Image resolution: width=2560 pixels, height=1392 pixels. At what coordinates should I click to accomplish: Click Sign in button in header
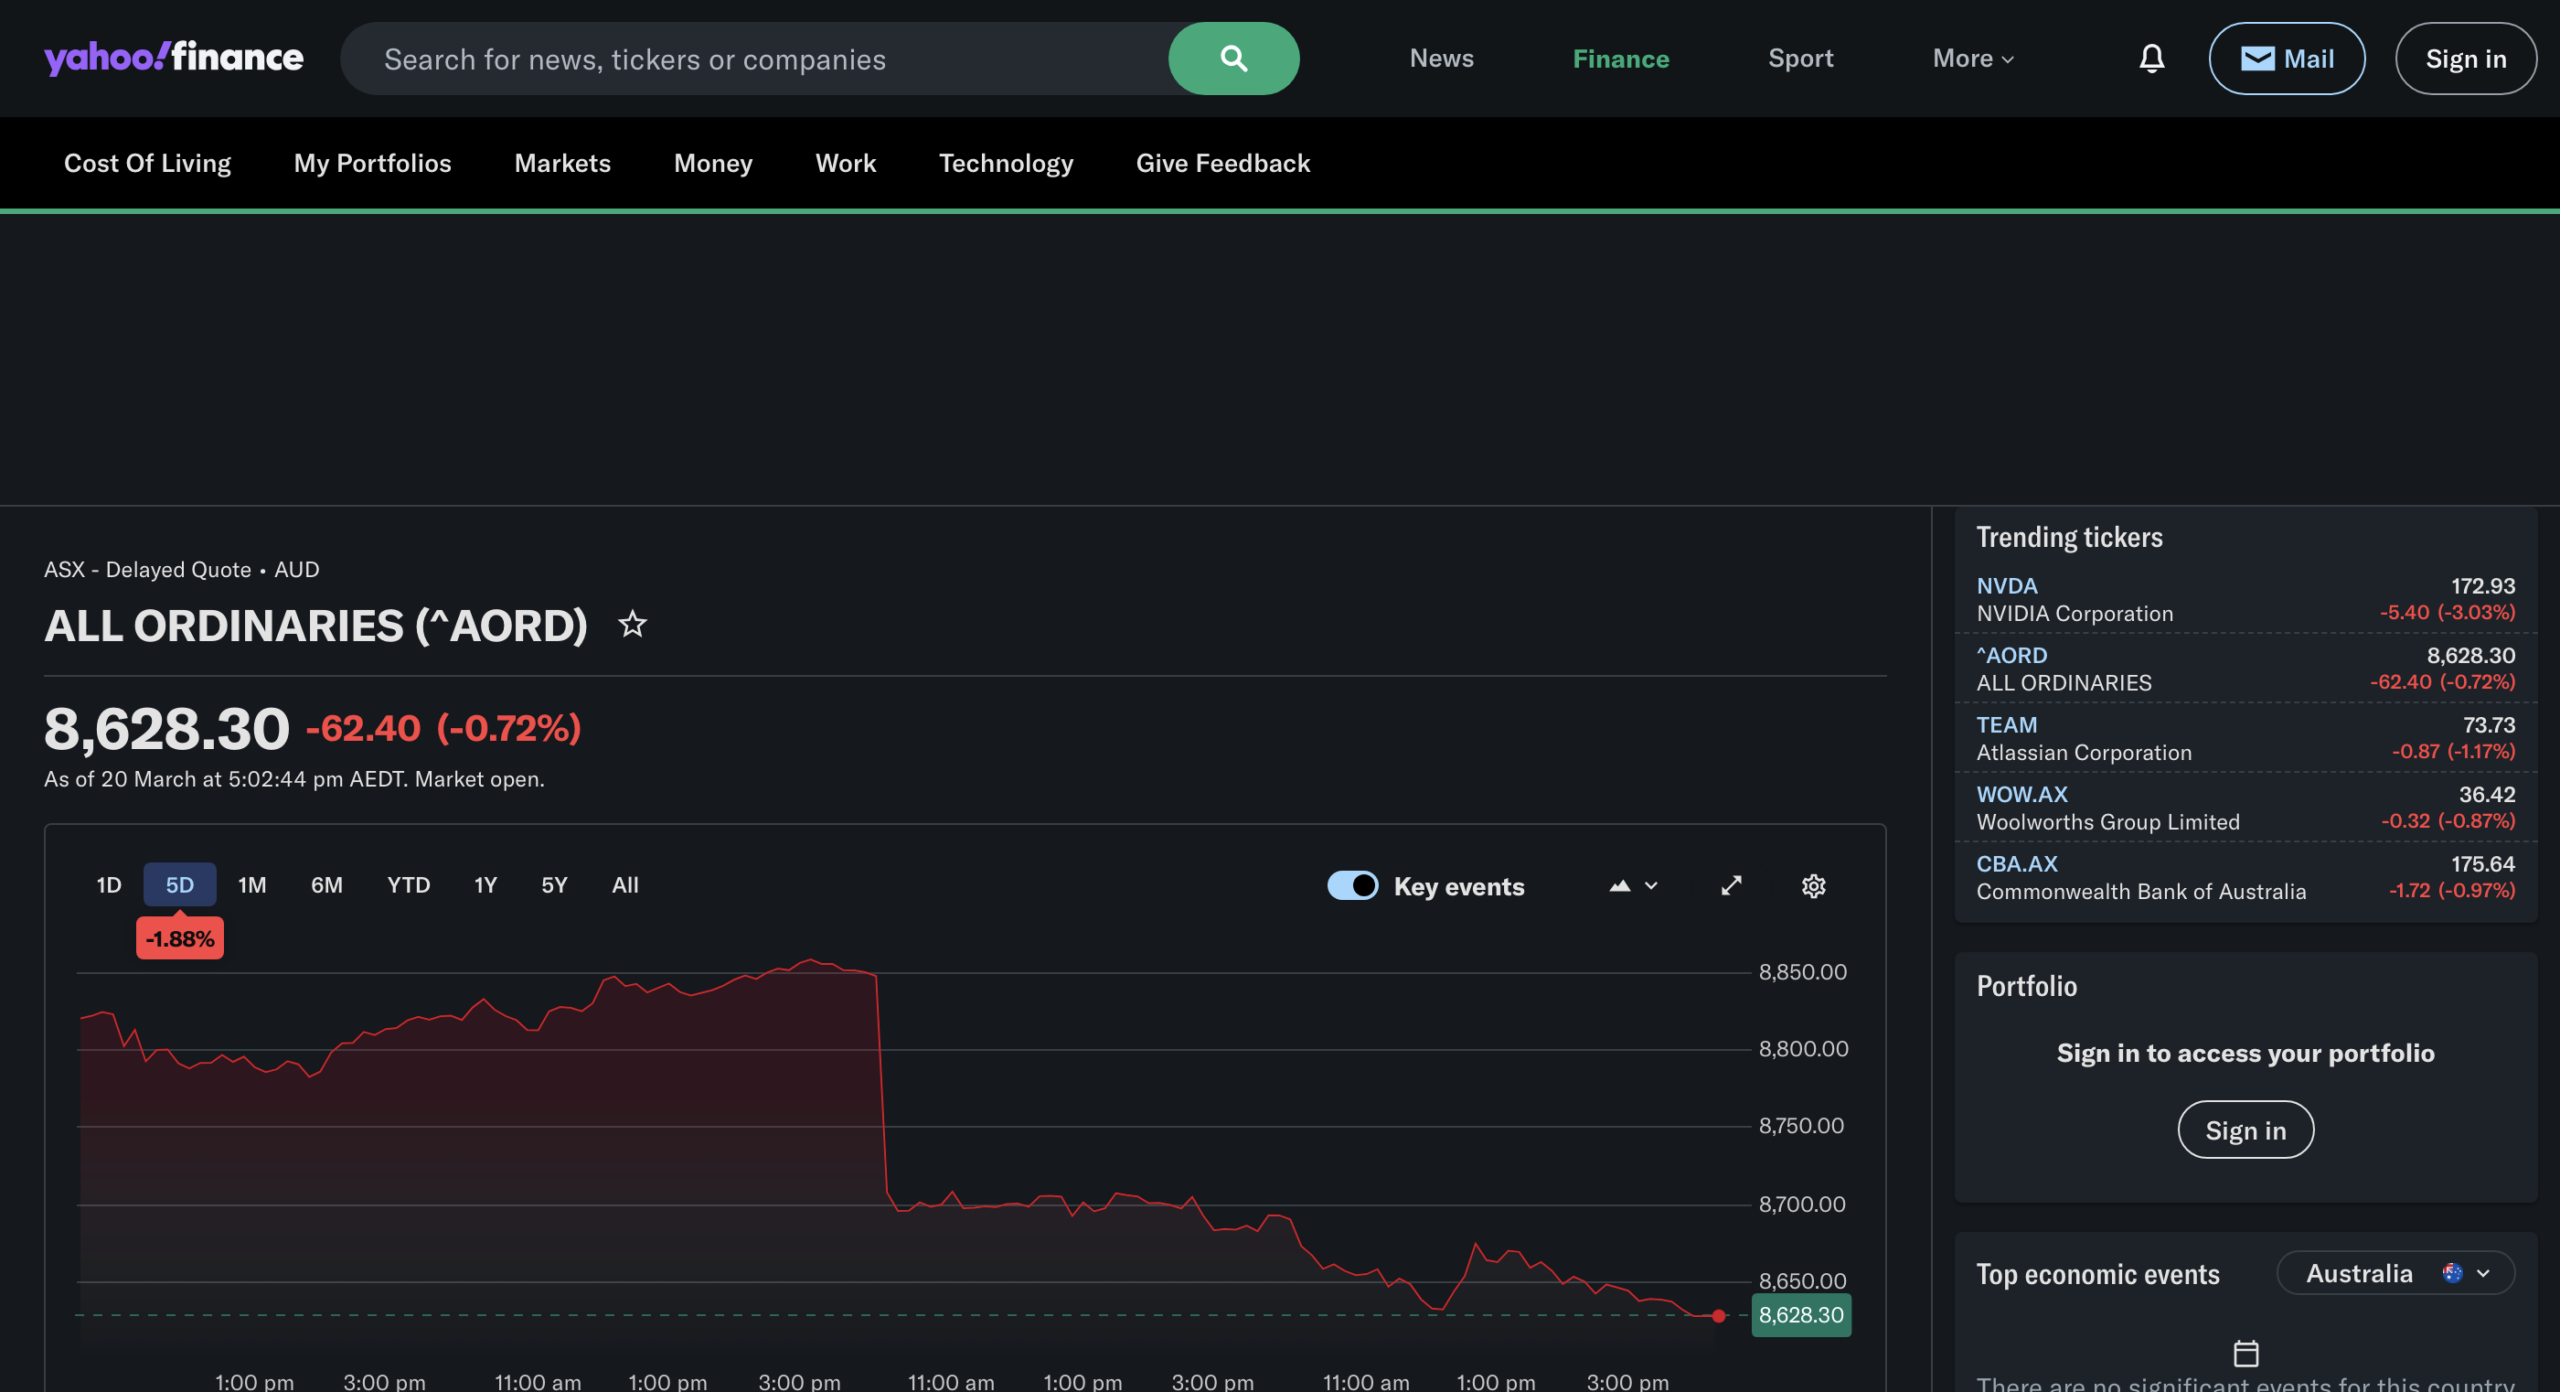point(2466,59)
